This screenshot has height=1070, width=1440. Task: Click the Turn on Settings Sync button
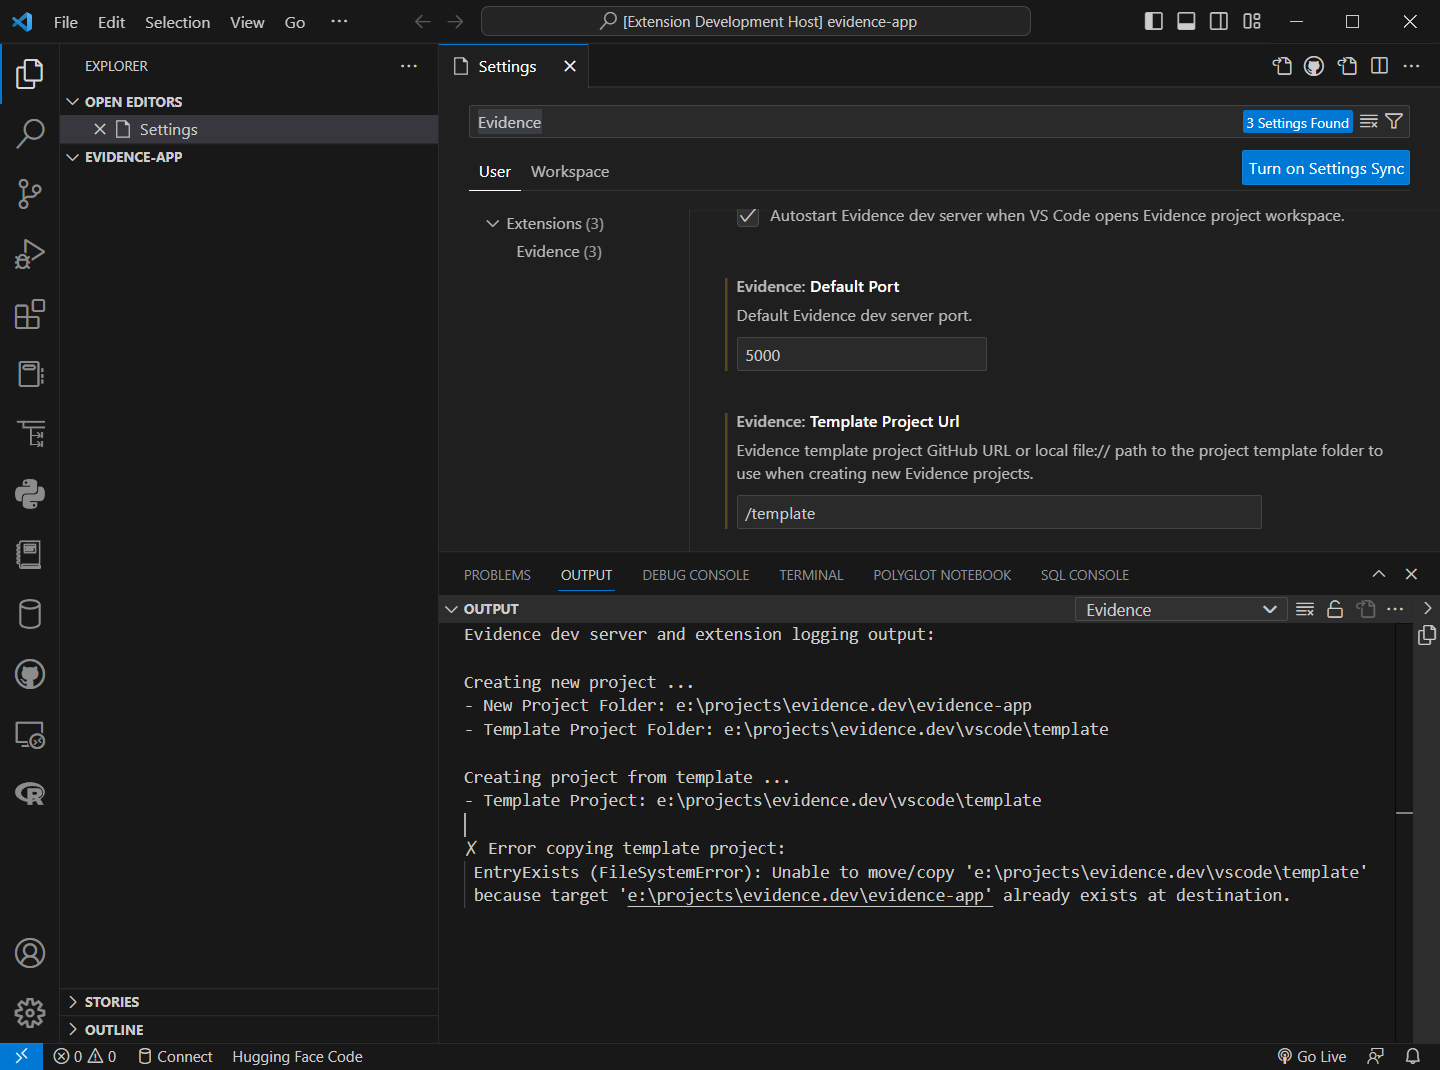[x=1325, y=168]
